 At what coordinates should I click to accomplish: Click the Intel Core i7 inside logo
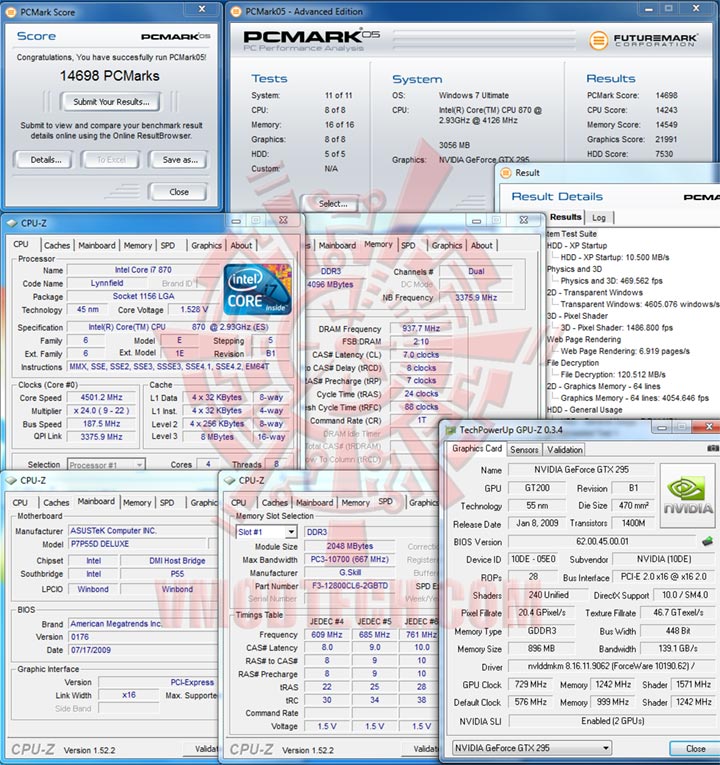point(258,289)
